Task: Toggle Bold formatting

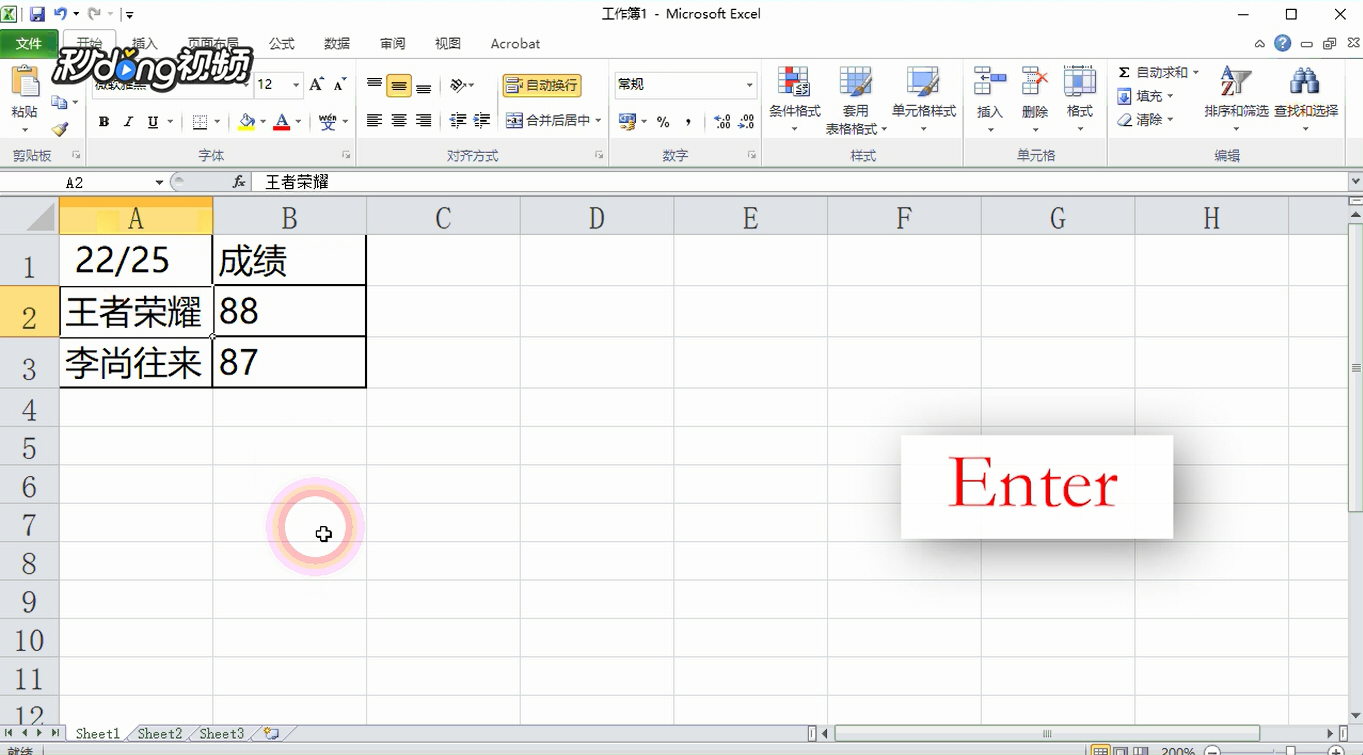Action: [104, 122]
